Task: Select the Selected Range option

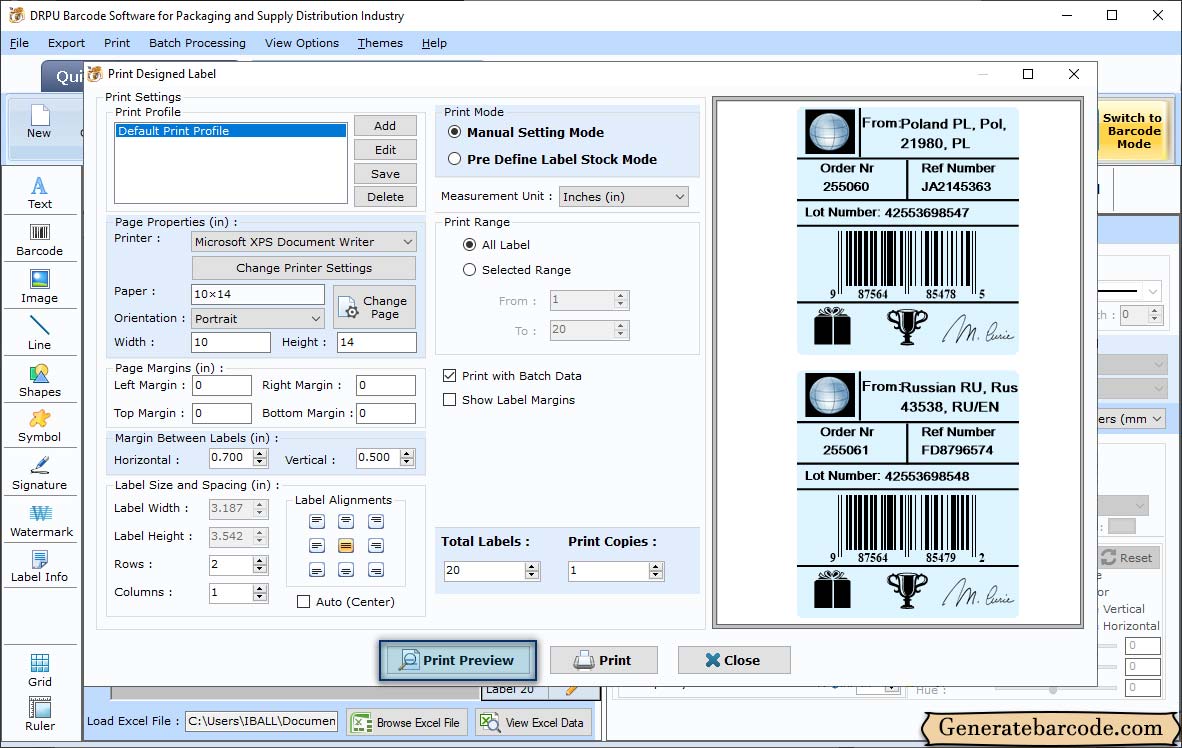Action: tap(470, 270)
